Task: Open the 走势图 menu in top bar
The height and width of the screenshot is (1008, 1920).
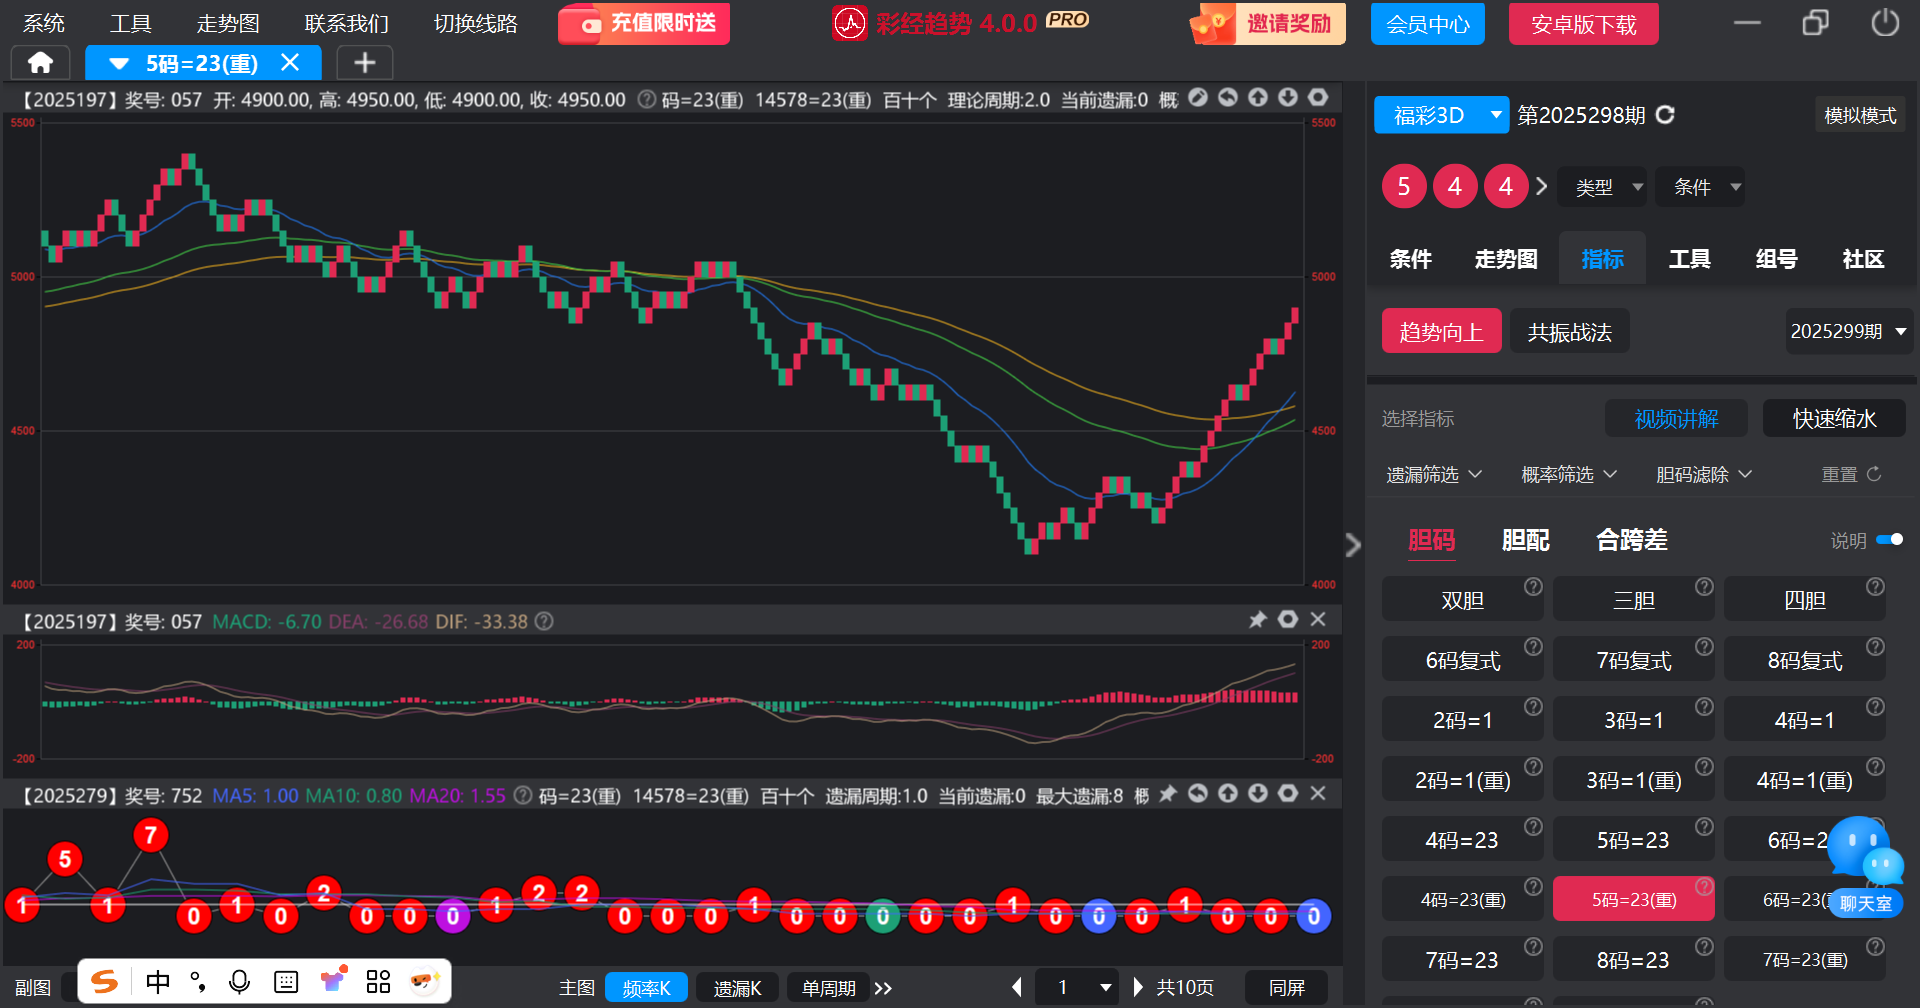Action: [228, 23]
